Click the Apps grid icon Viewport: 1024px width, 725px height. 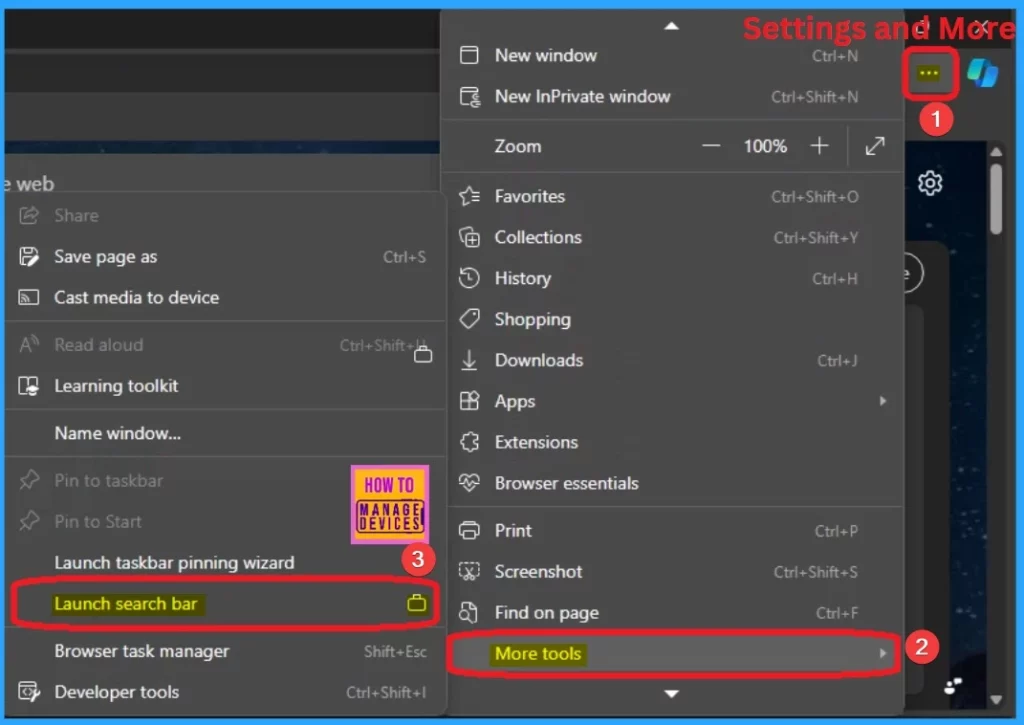[469, 400]
